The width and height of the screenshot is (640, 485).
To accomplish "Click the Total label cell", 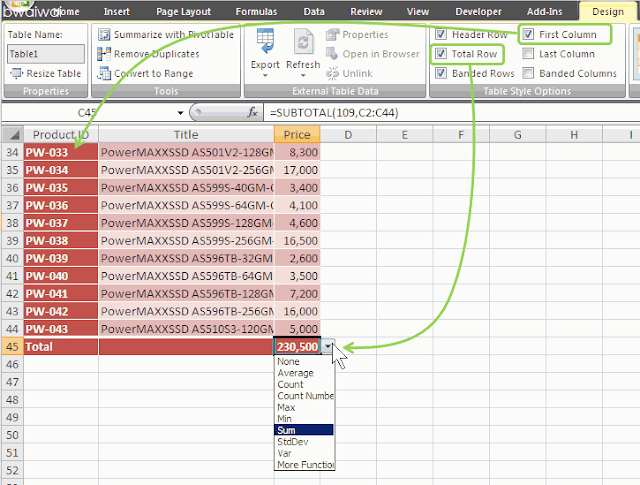I will (61, 347).
